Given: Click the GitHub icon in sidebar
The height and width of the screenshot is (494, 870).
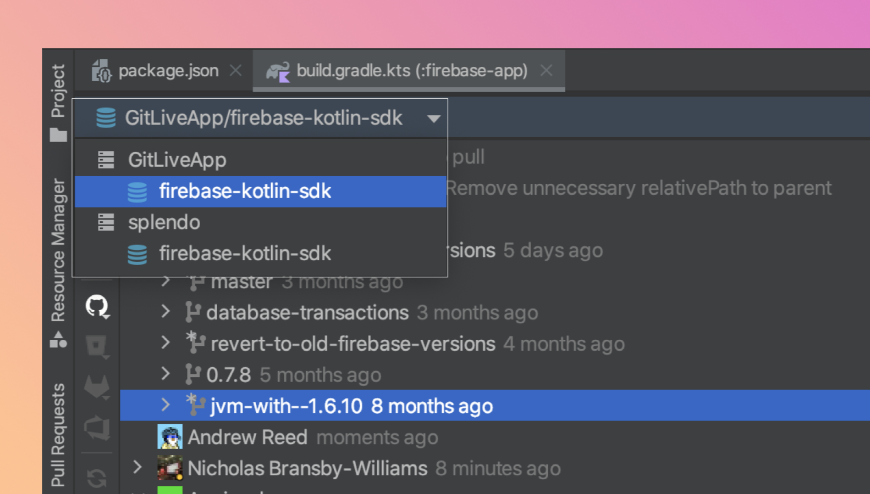Looking at the screenshot, I should (97, 305).
